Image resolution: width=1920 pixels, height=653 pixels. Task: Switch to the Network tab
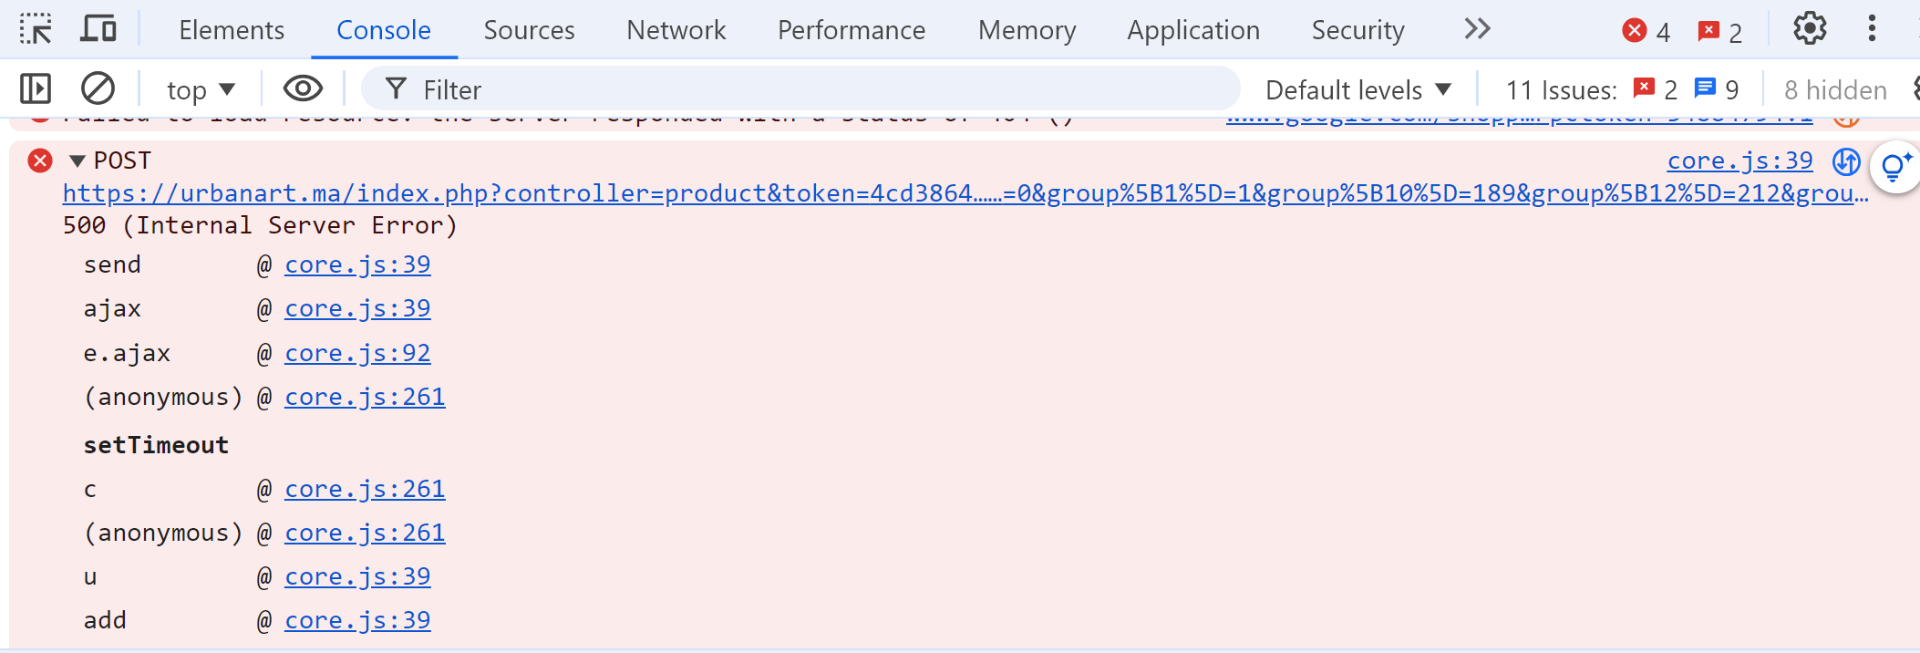tap(676, 30)
